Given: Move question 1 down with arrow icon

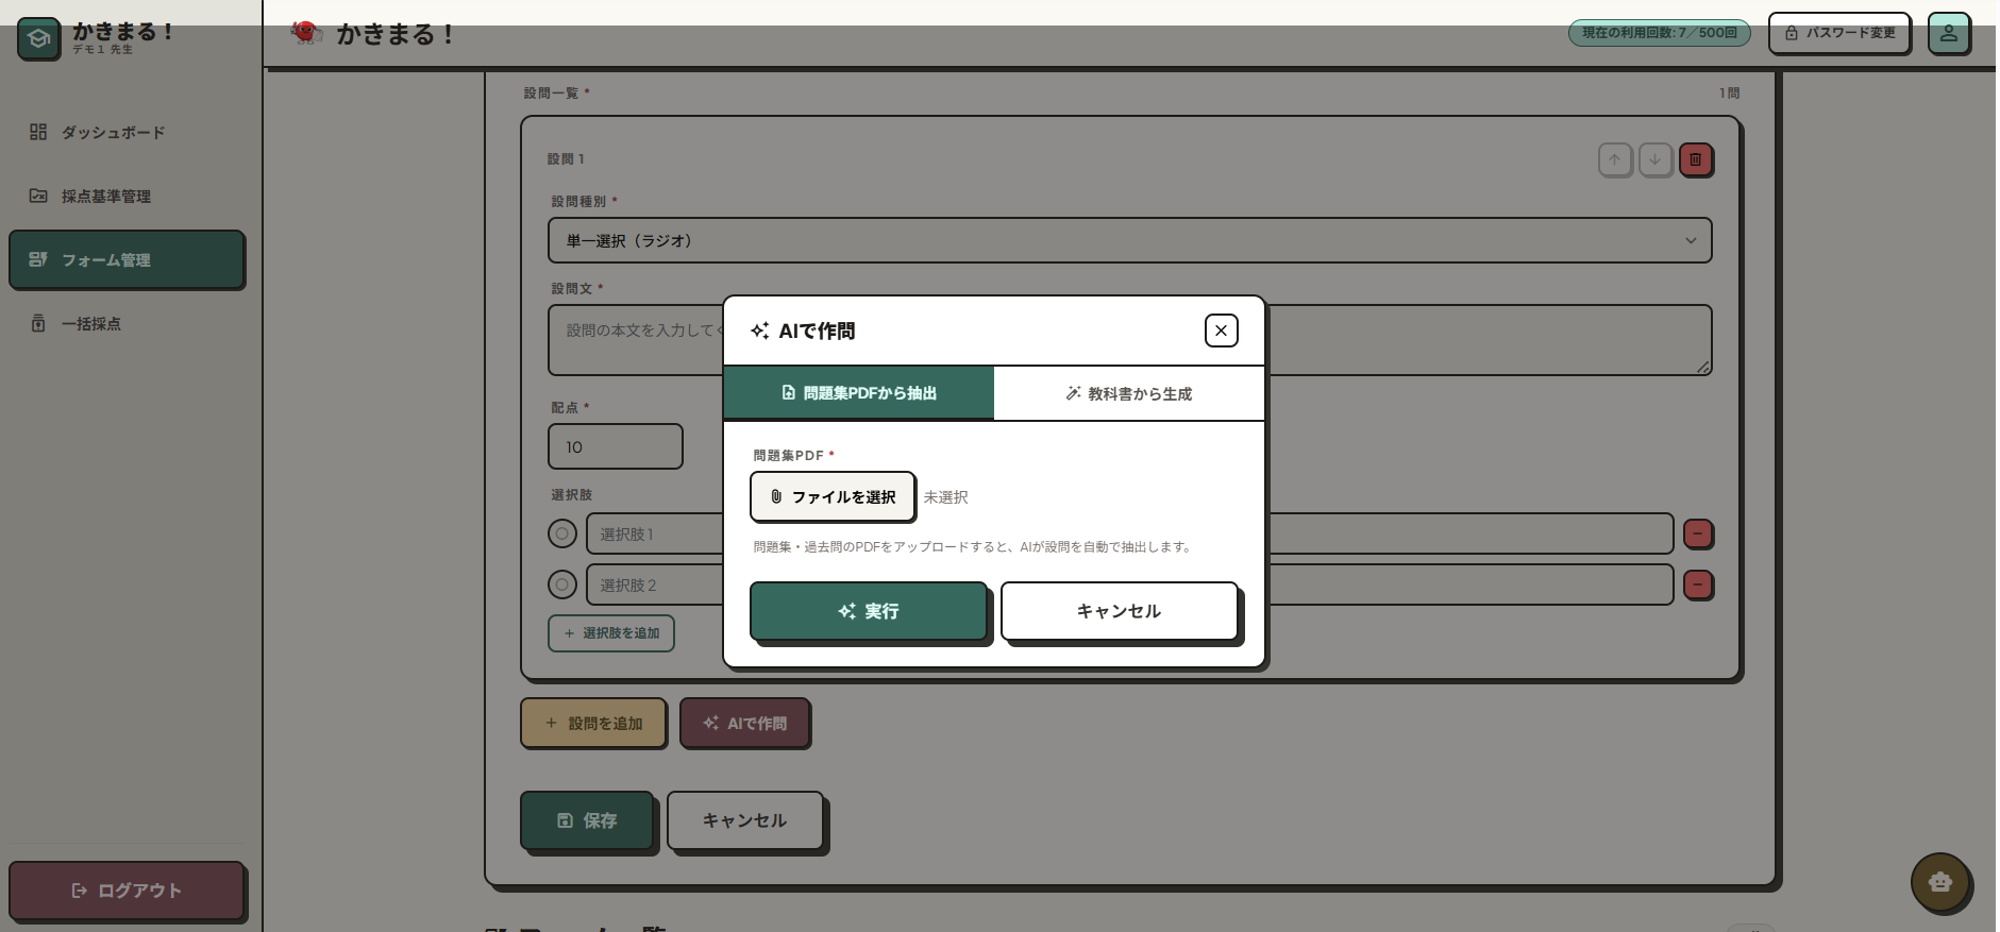Looking at the screenshot, I should click(x=1655, y=160).
